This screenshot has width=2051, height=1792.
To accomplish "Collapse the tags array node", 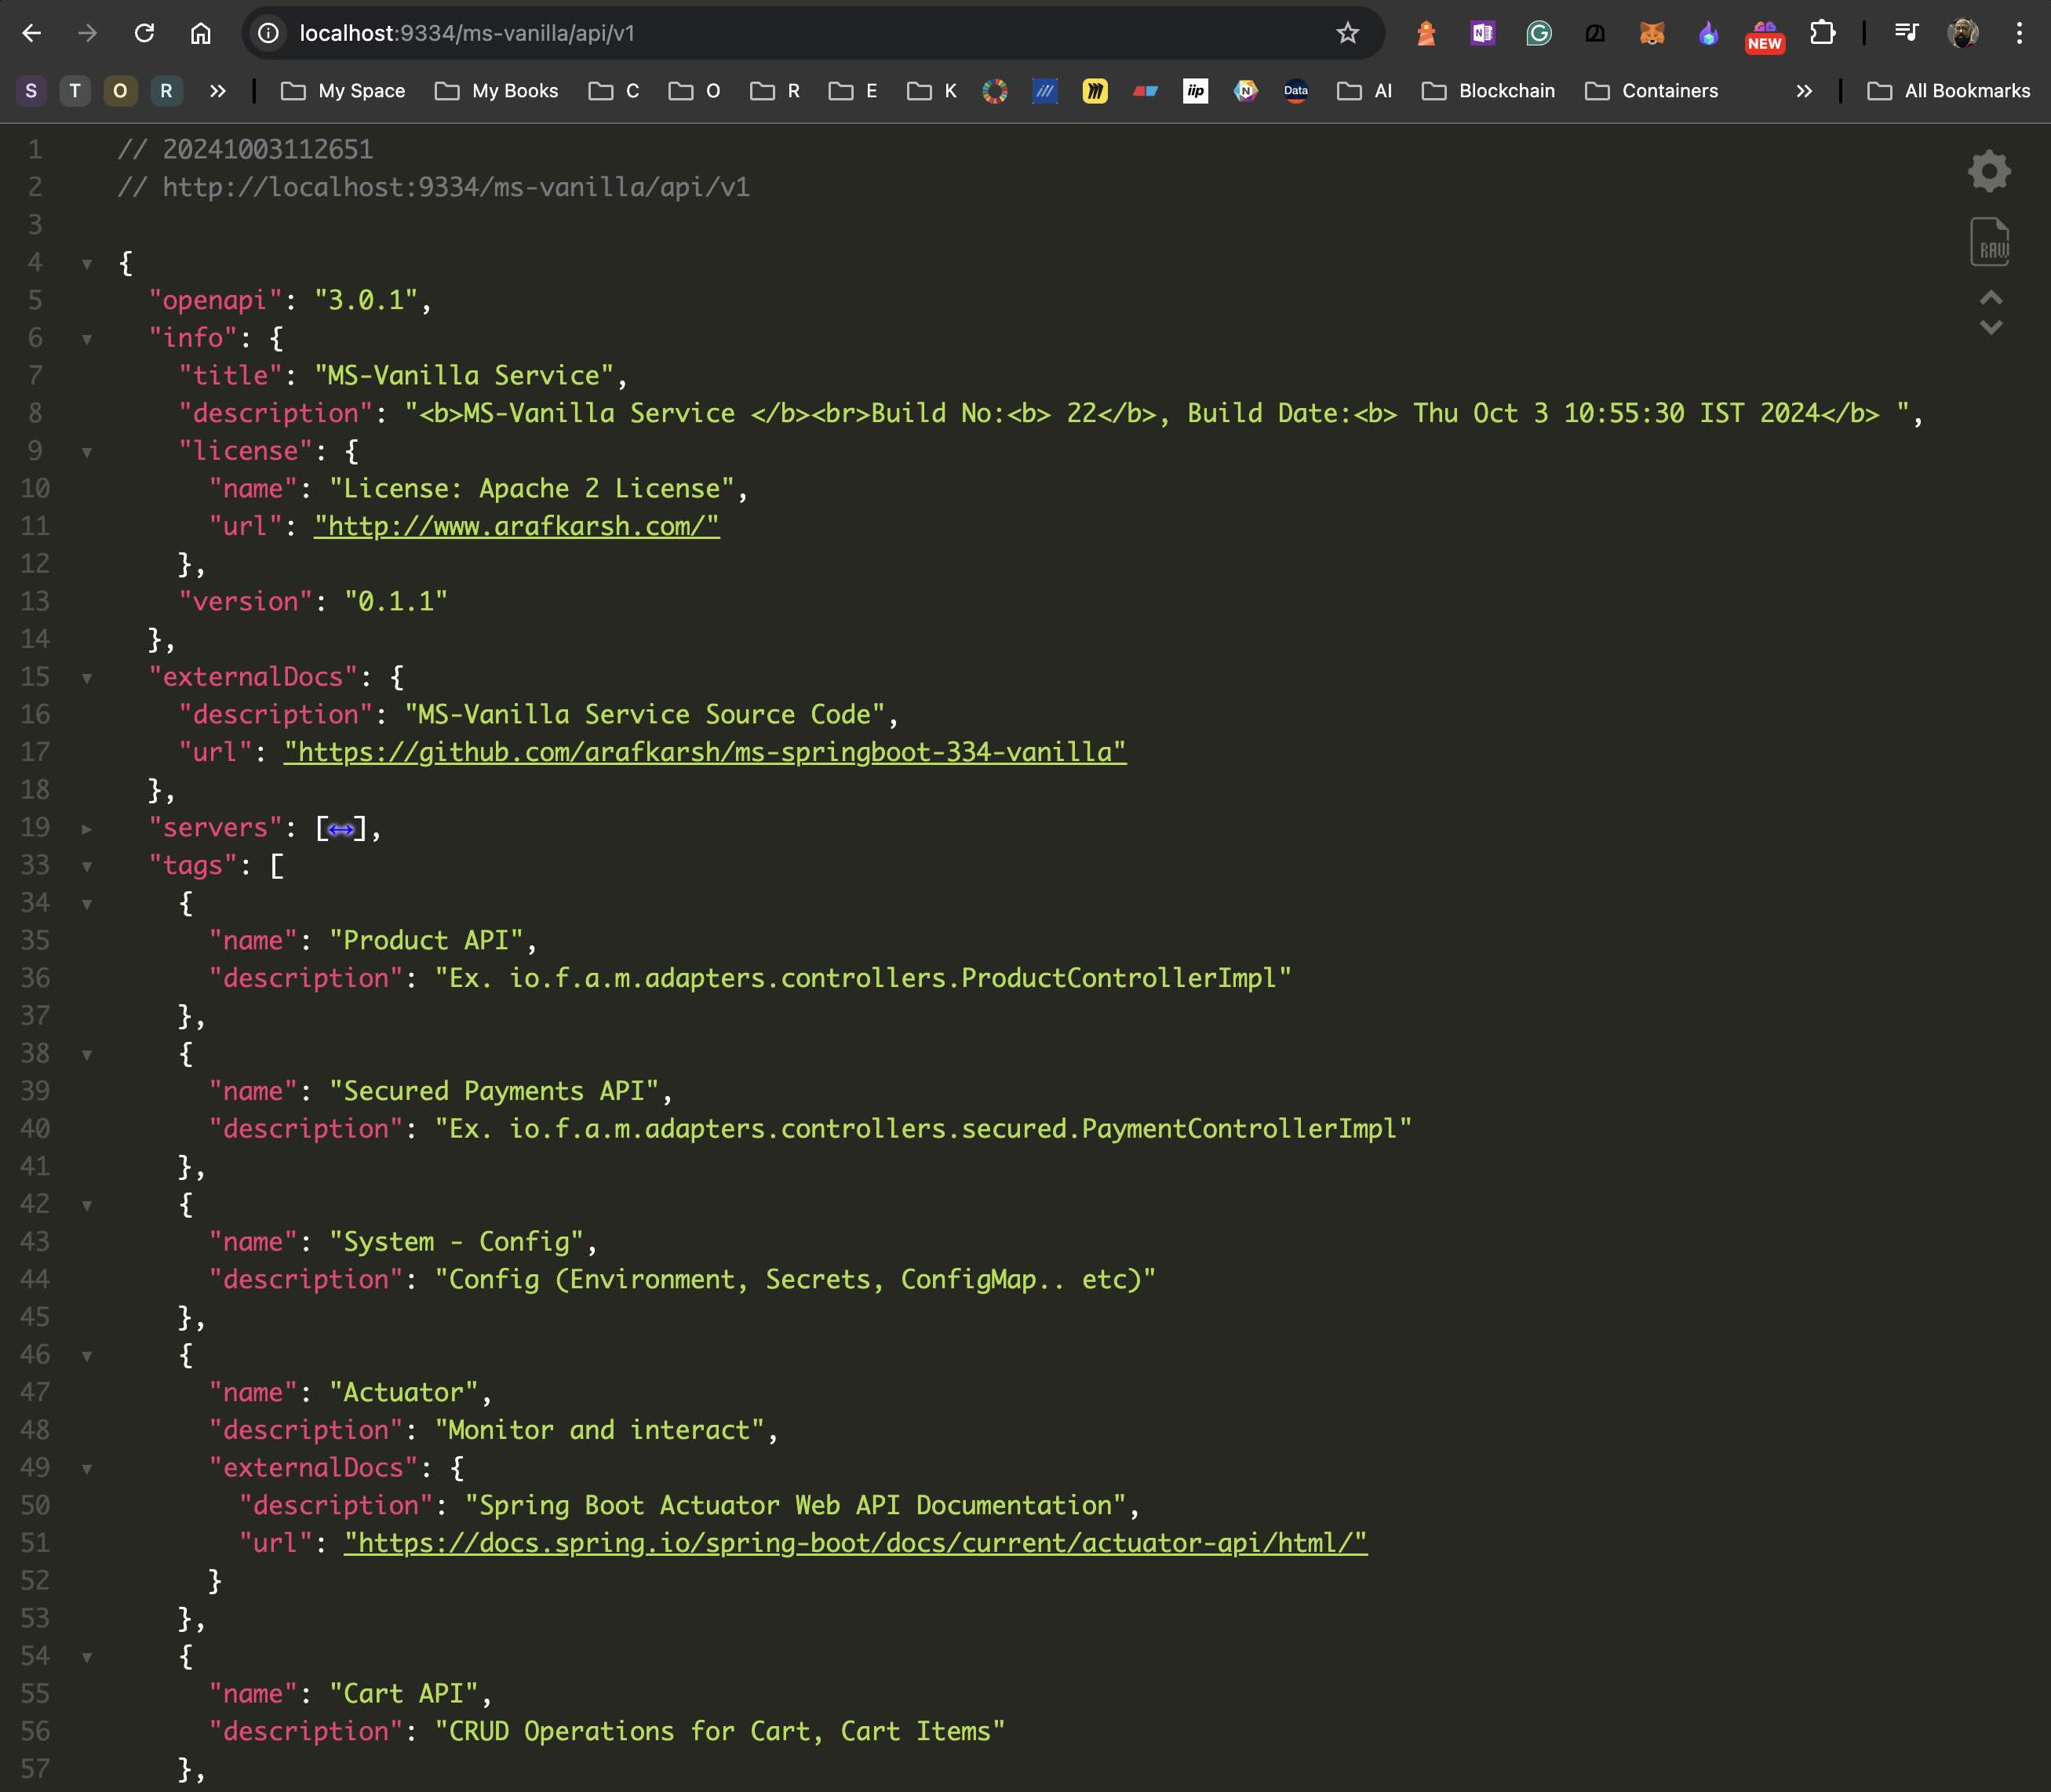I will (89, 866).
